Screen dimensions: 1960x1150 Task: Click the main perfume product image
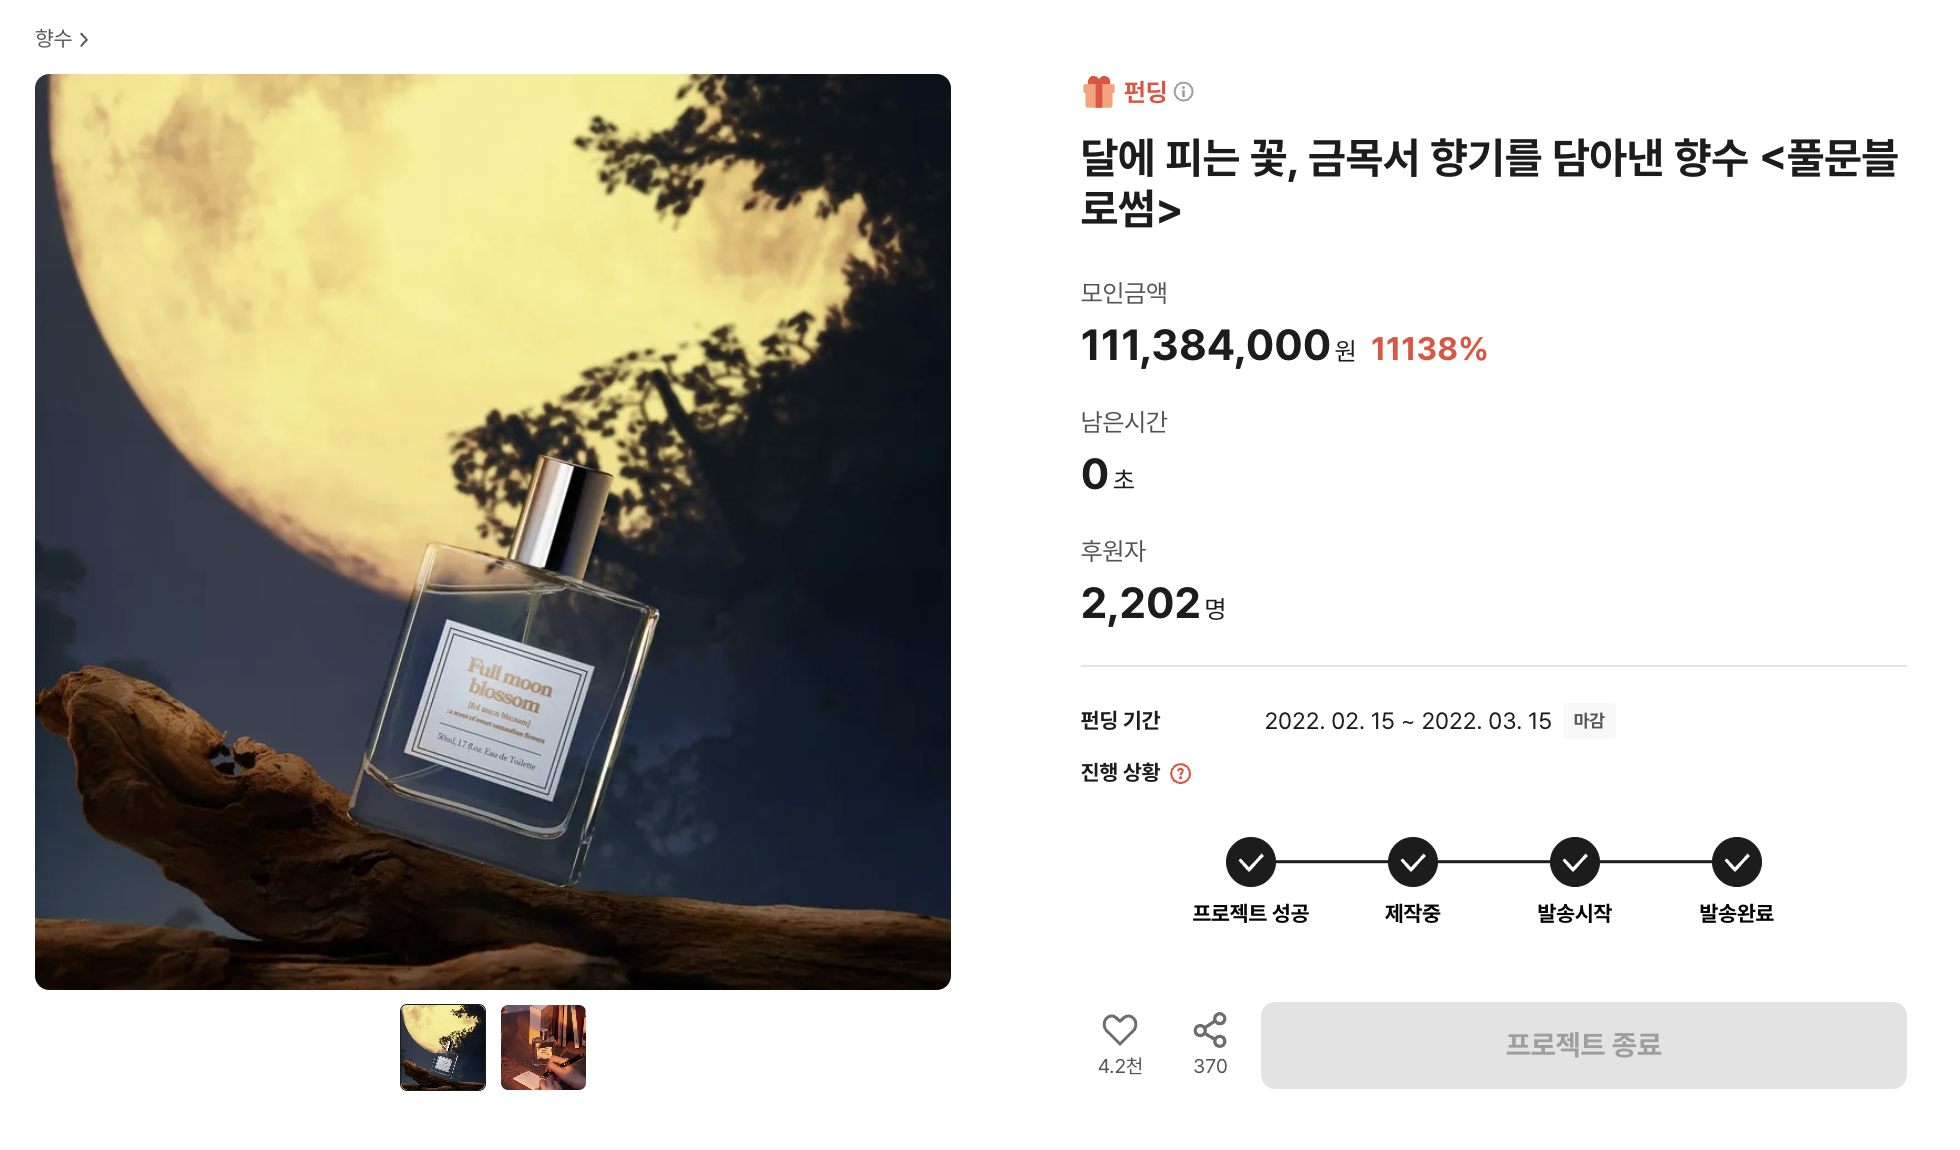pos(493,532)
